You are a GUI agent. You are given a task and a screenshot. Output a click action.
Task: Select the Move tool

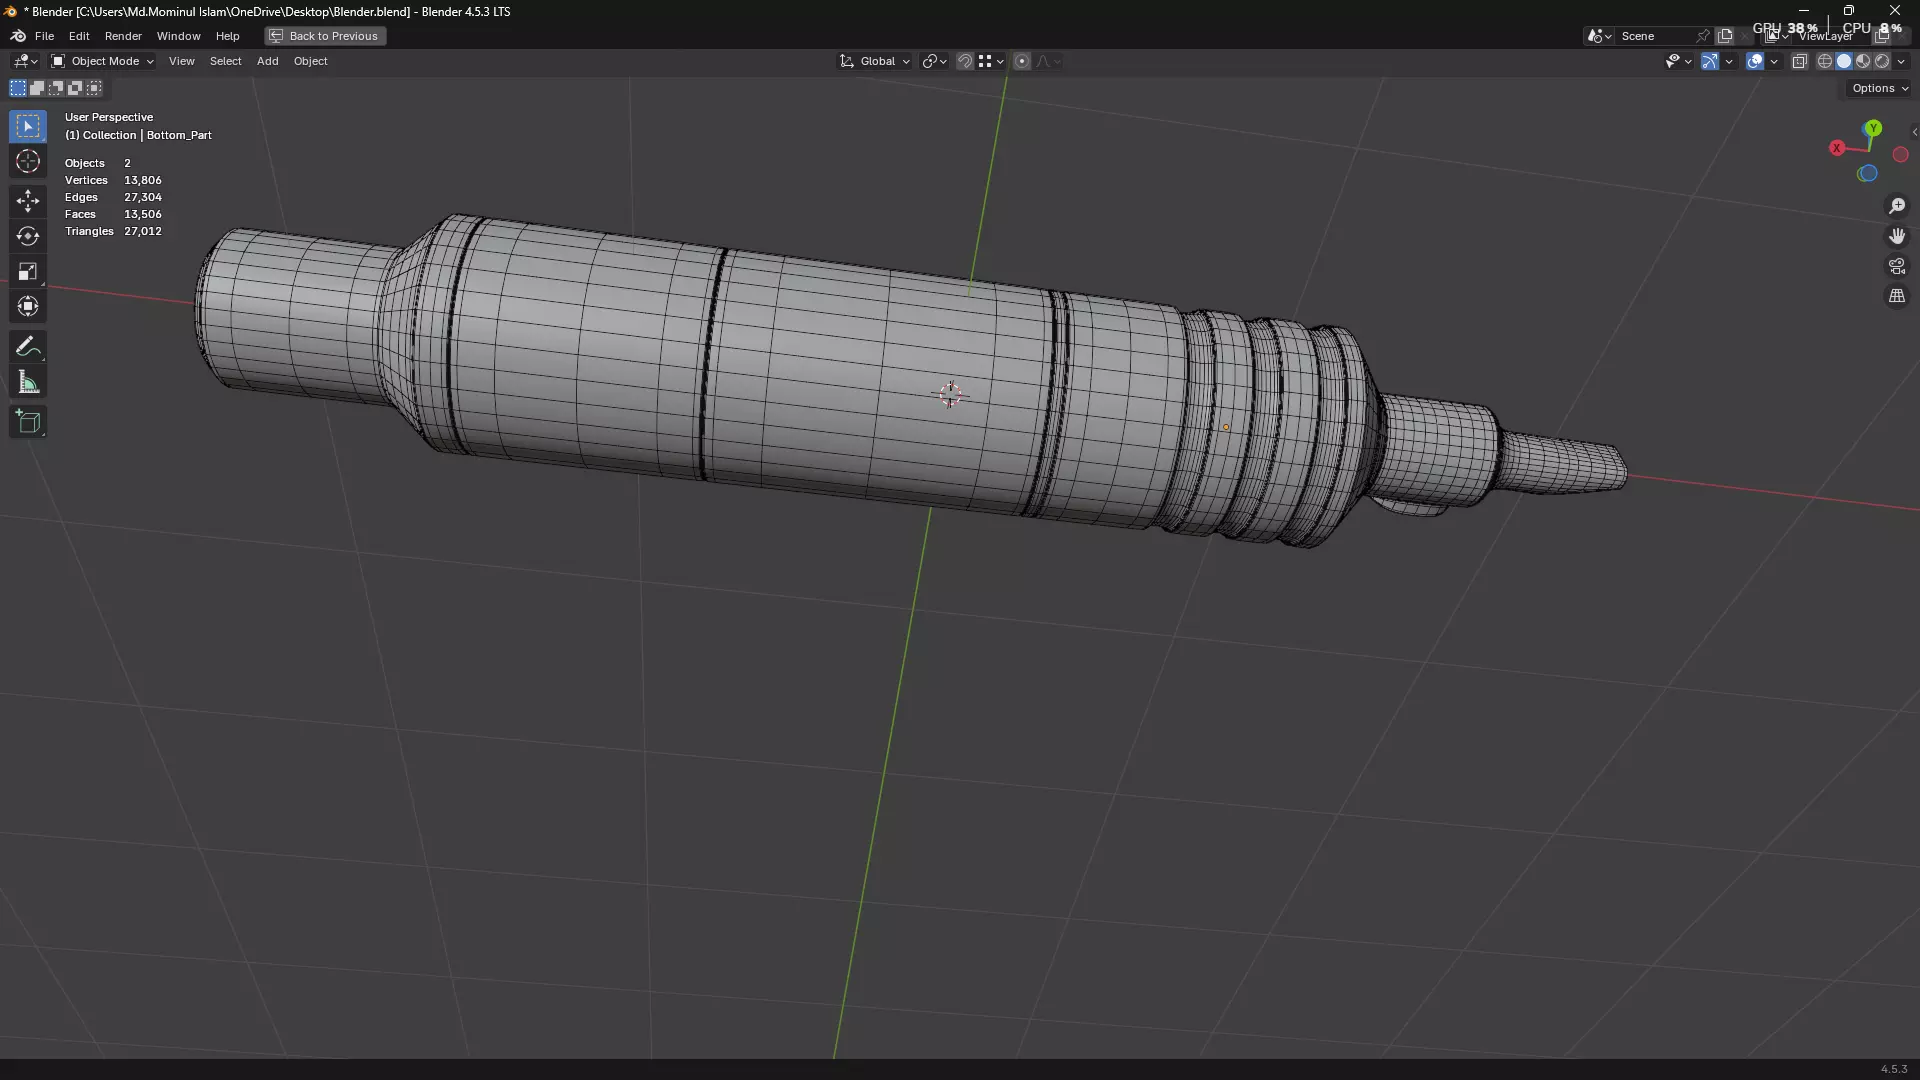28,201
